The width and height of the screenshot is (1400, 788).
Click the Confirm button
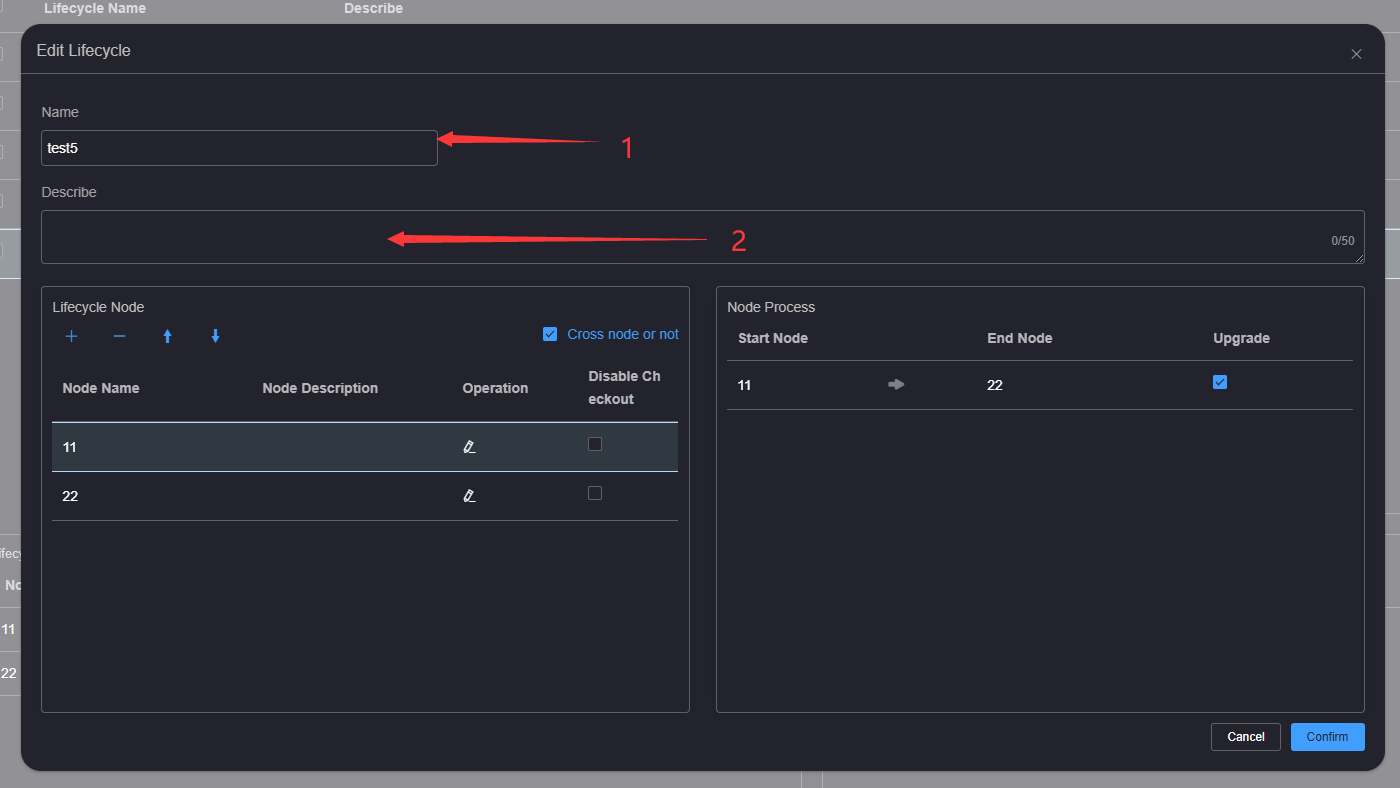coord(1328,737)
